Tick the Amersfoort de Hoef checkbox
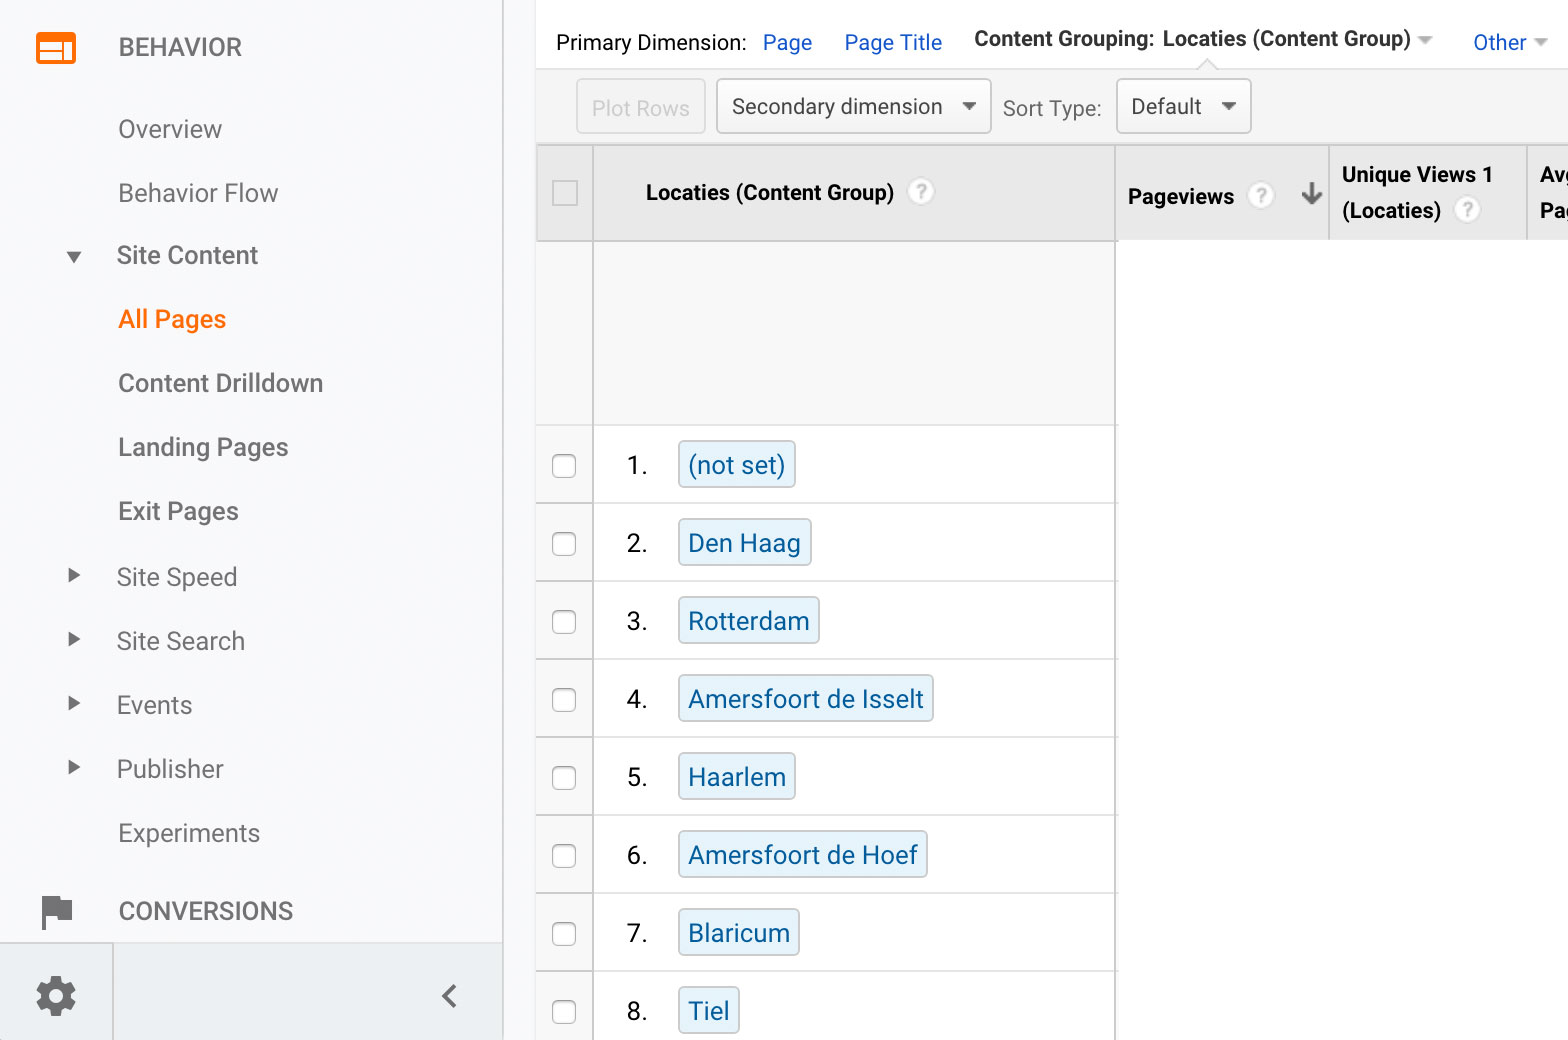The width and height of the screenshot is (1568, 1040). pos(564,856)
